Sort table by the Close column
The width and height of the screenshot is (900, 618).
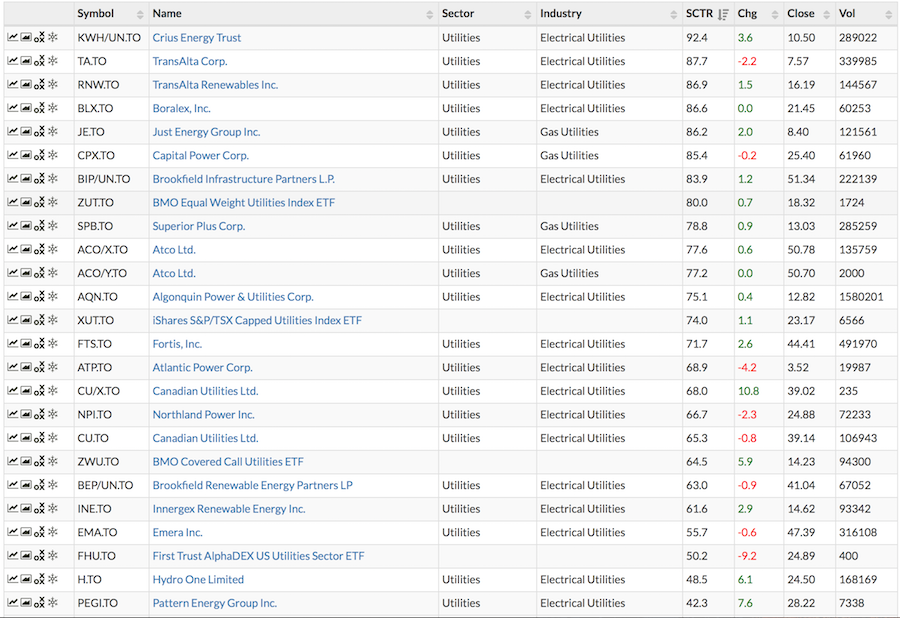[x=809, y=14]
